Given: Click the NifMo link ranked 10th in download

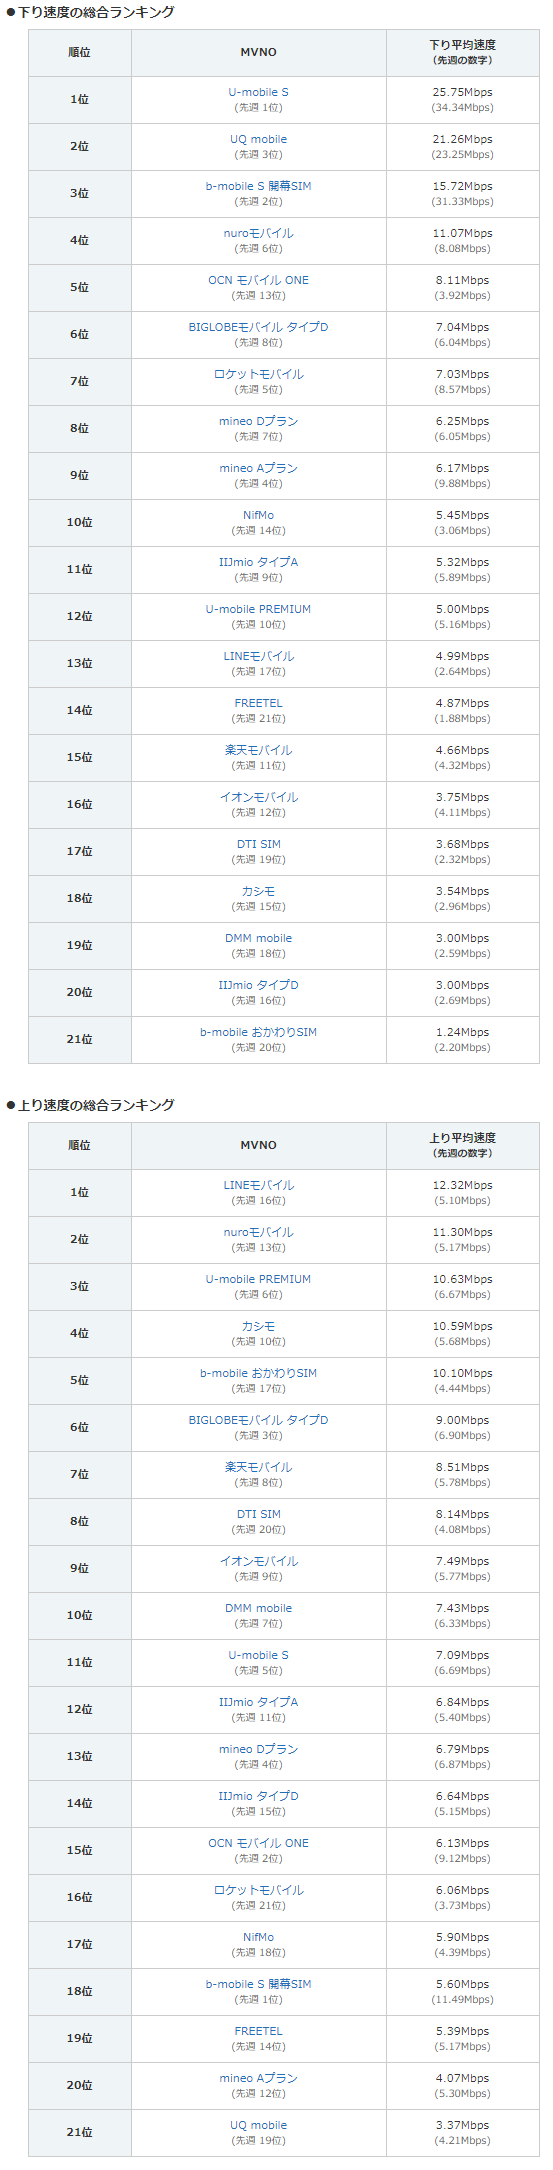Looking at the screenshot, I should tap(258, 515).
